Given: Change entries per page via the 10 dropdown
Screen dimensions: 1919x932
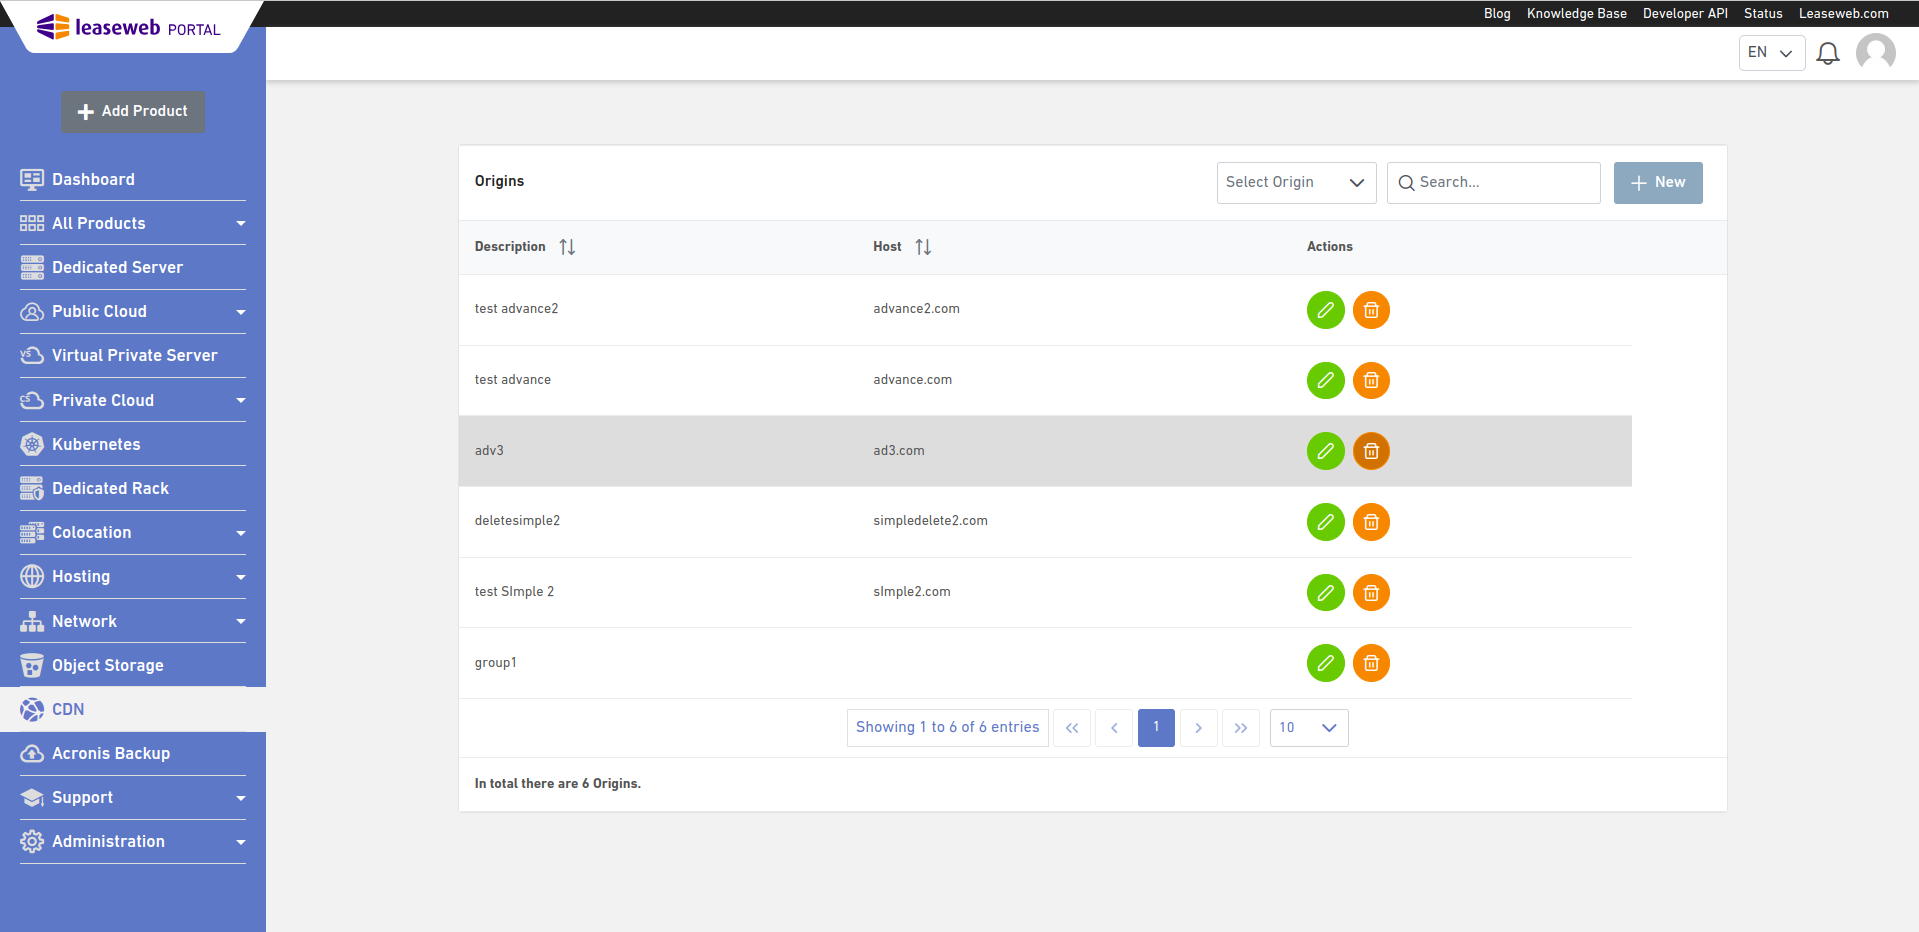Looking at the screenshot, I should click(1308, 727).
